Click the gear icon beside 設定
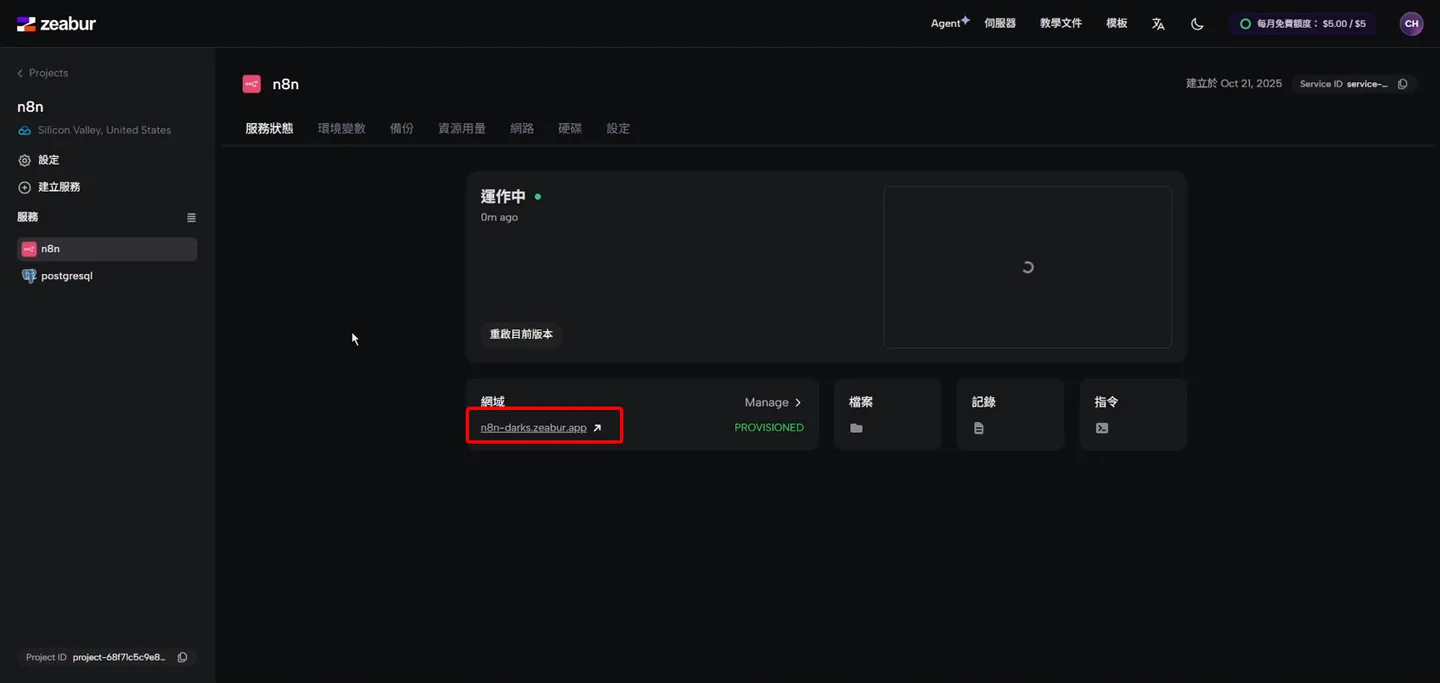 [24, 160]
